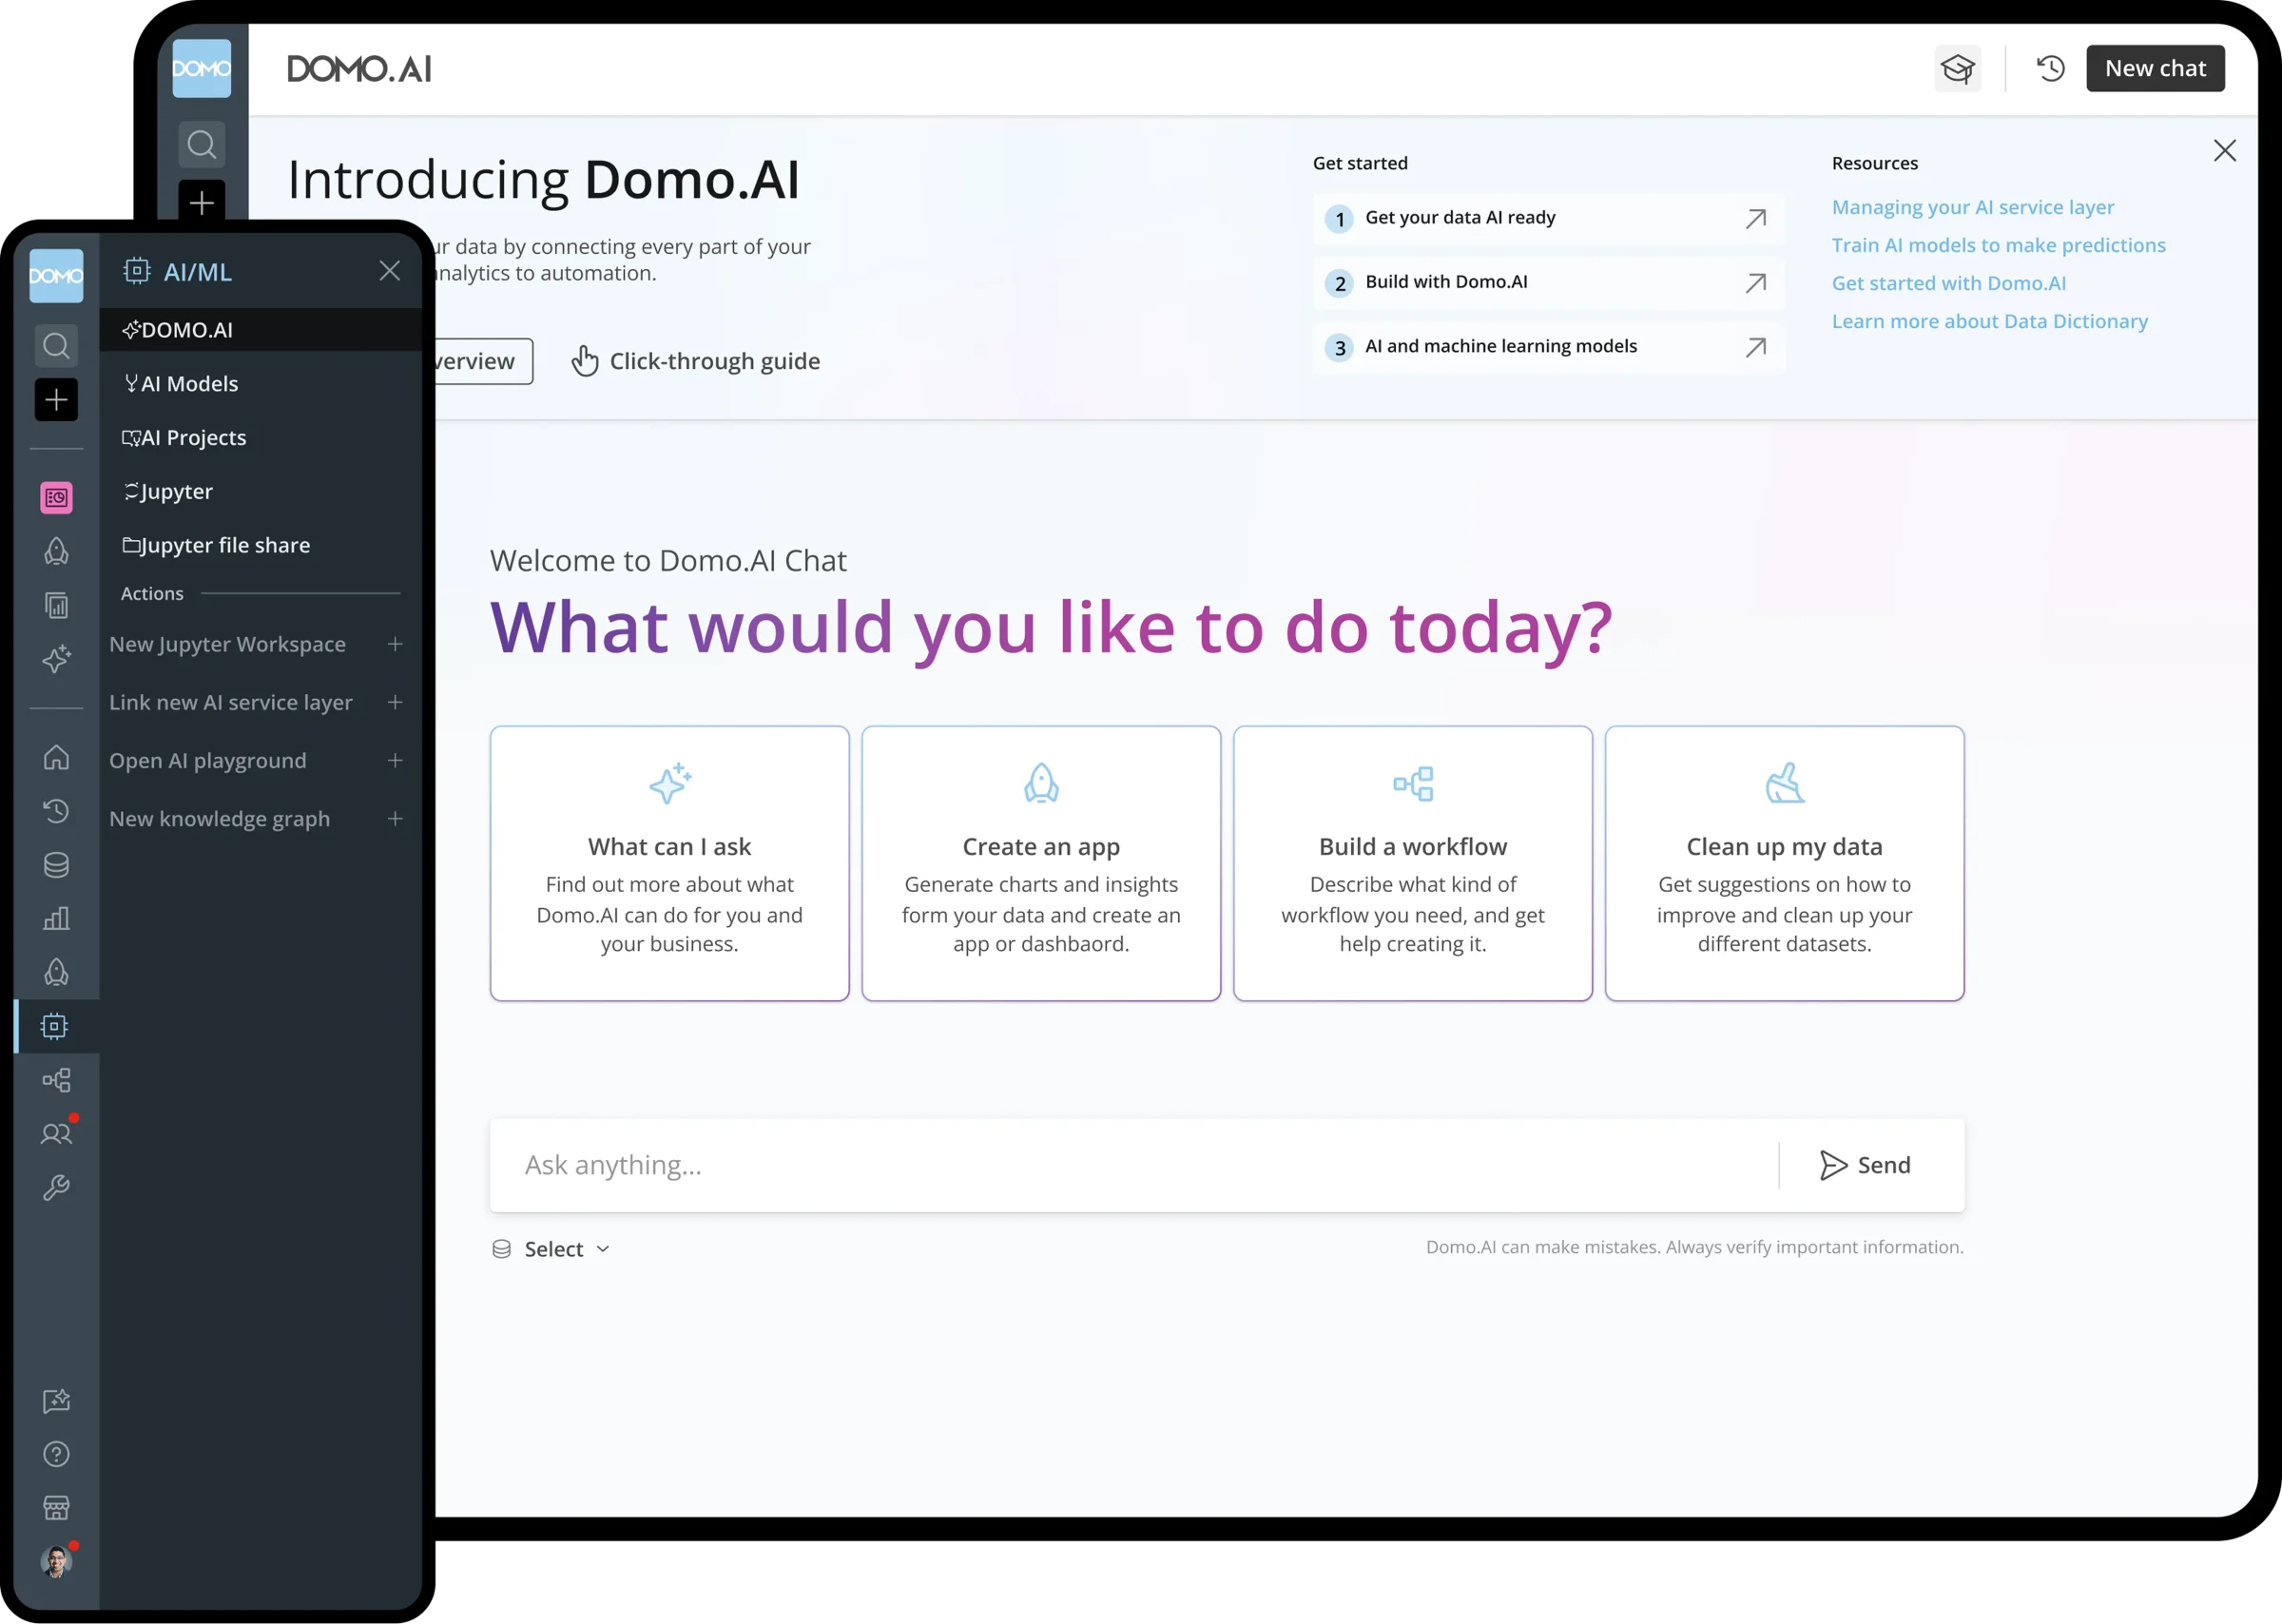Select the database datasets sidebar icon
Screen dimensions: 2282x1624
click(x=56, y=865)
